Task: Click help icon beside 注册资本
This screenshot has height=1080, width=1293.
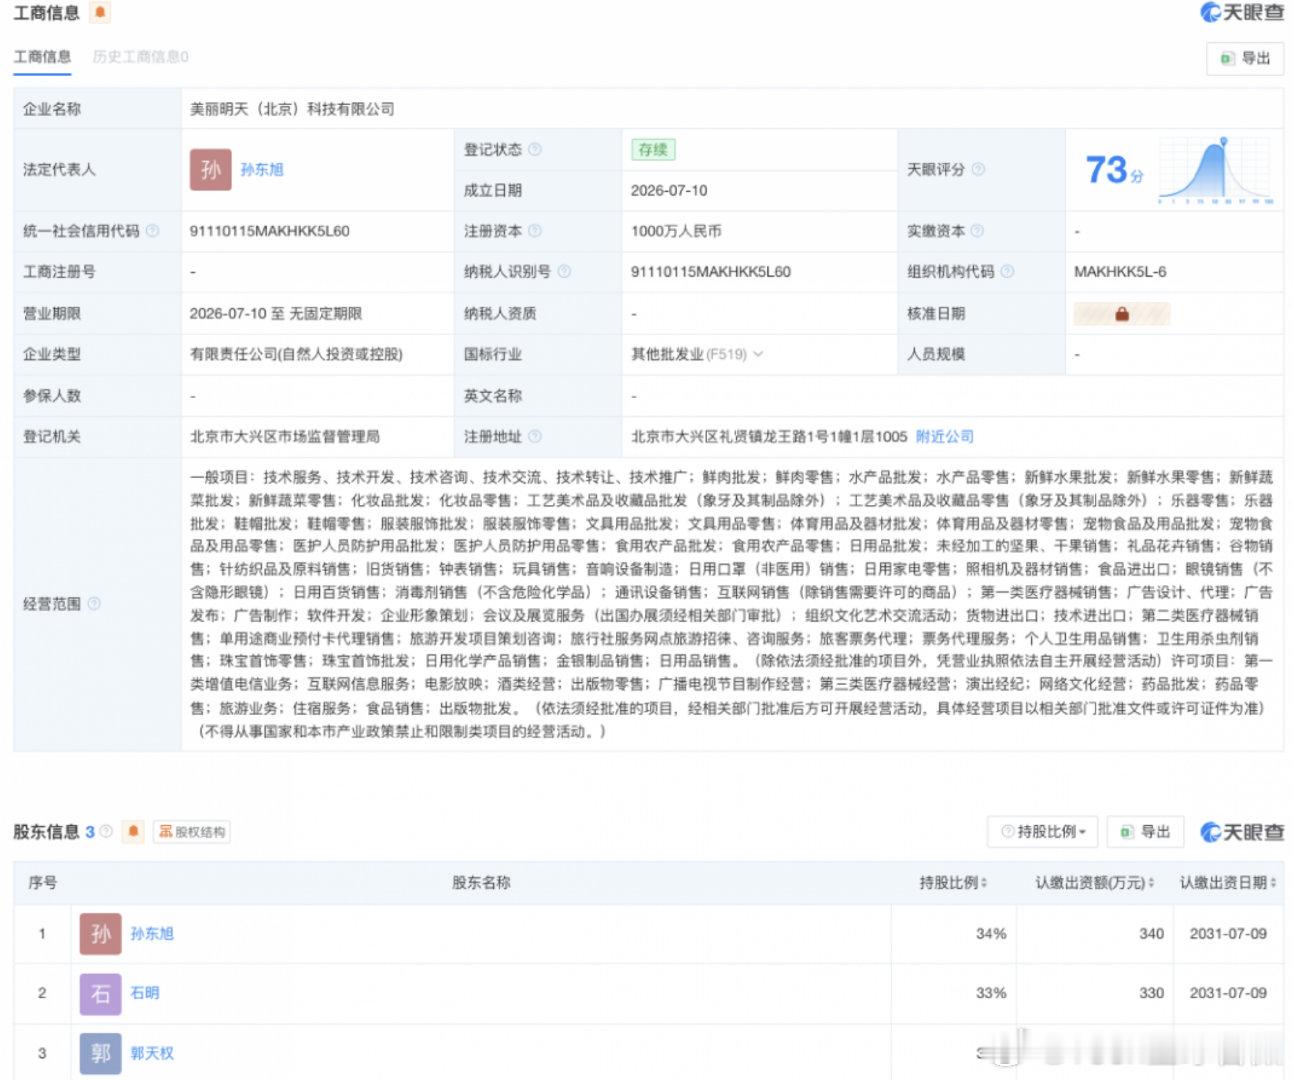Action: point(535,231)
